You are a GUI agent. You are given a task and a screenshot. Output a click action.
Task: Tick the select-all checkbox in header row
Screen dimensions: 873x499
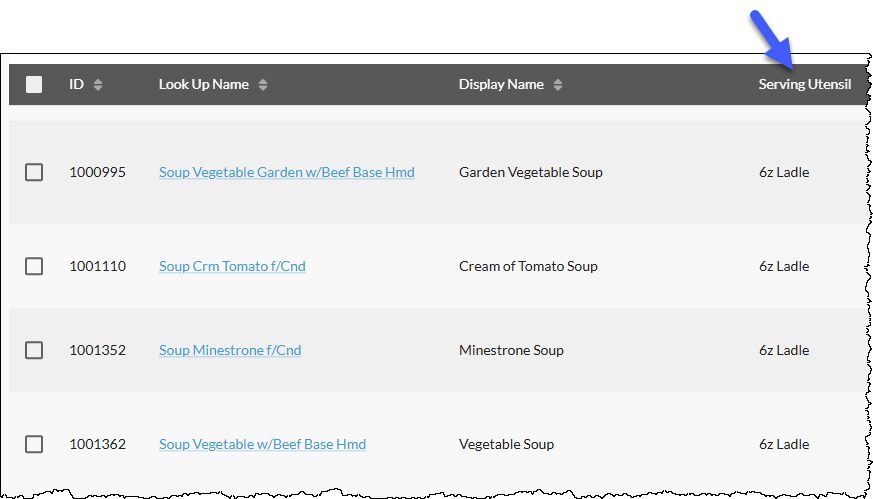[34, 85]
